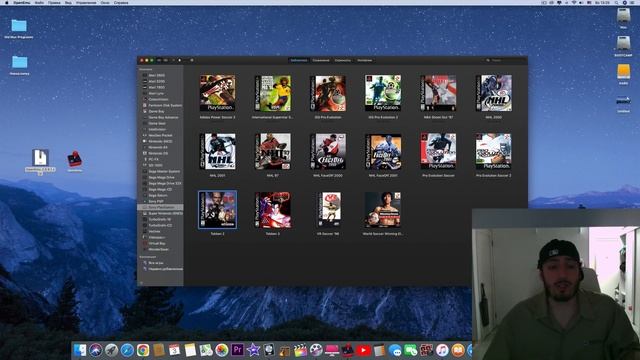Switch to the Библиотека tab
The image size is (640, 360).
(299, 60)
